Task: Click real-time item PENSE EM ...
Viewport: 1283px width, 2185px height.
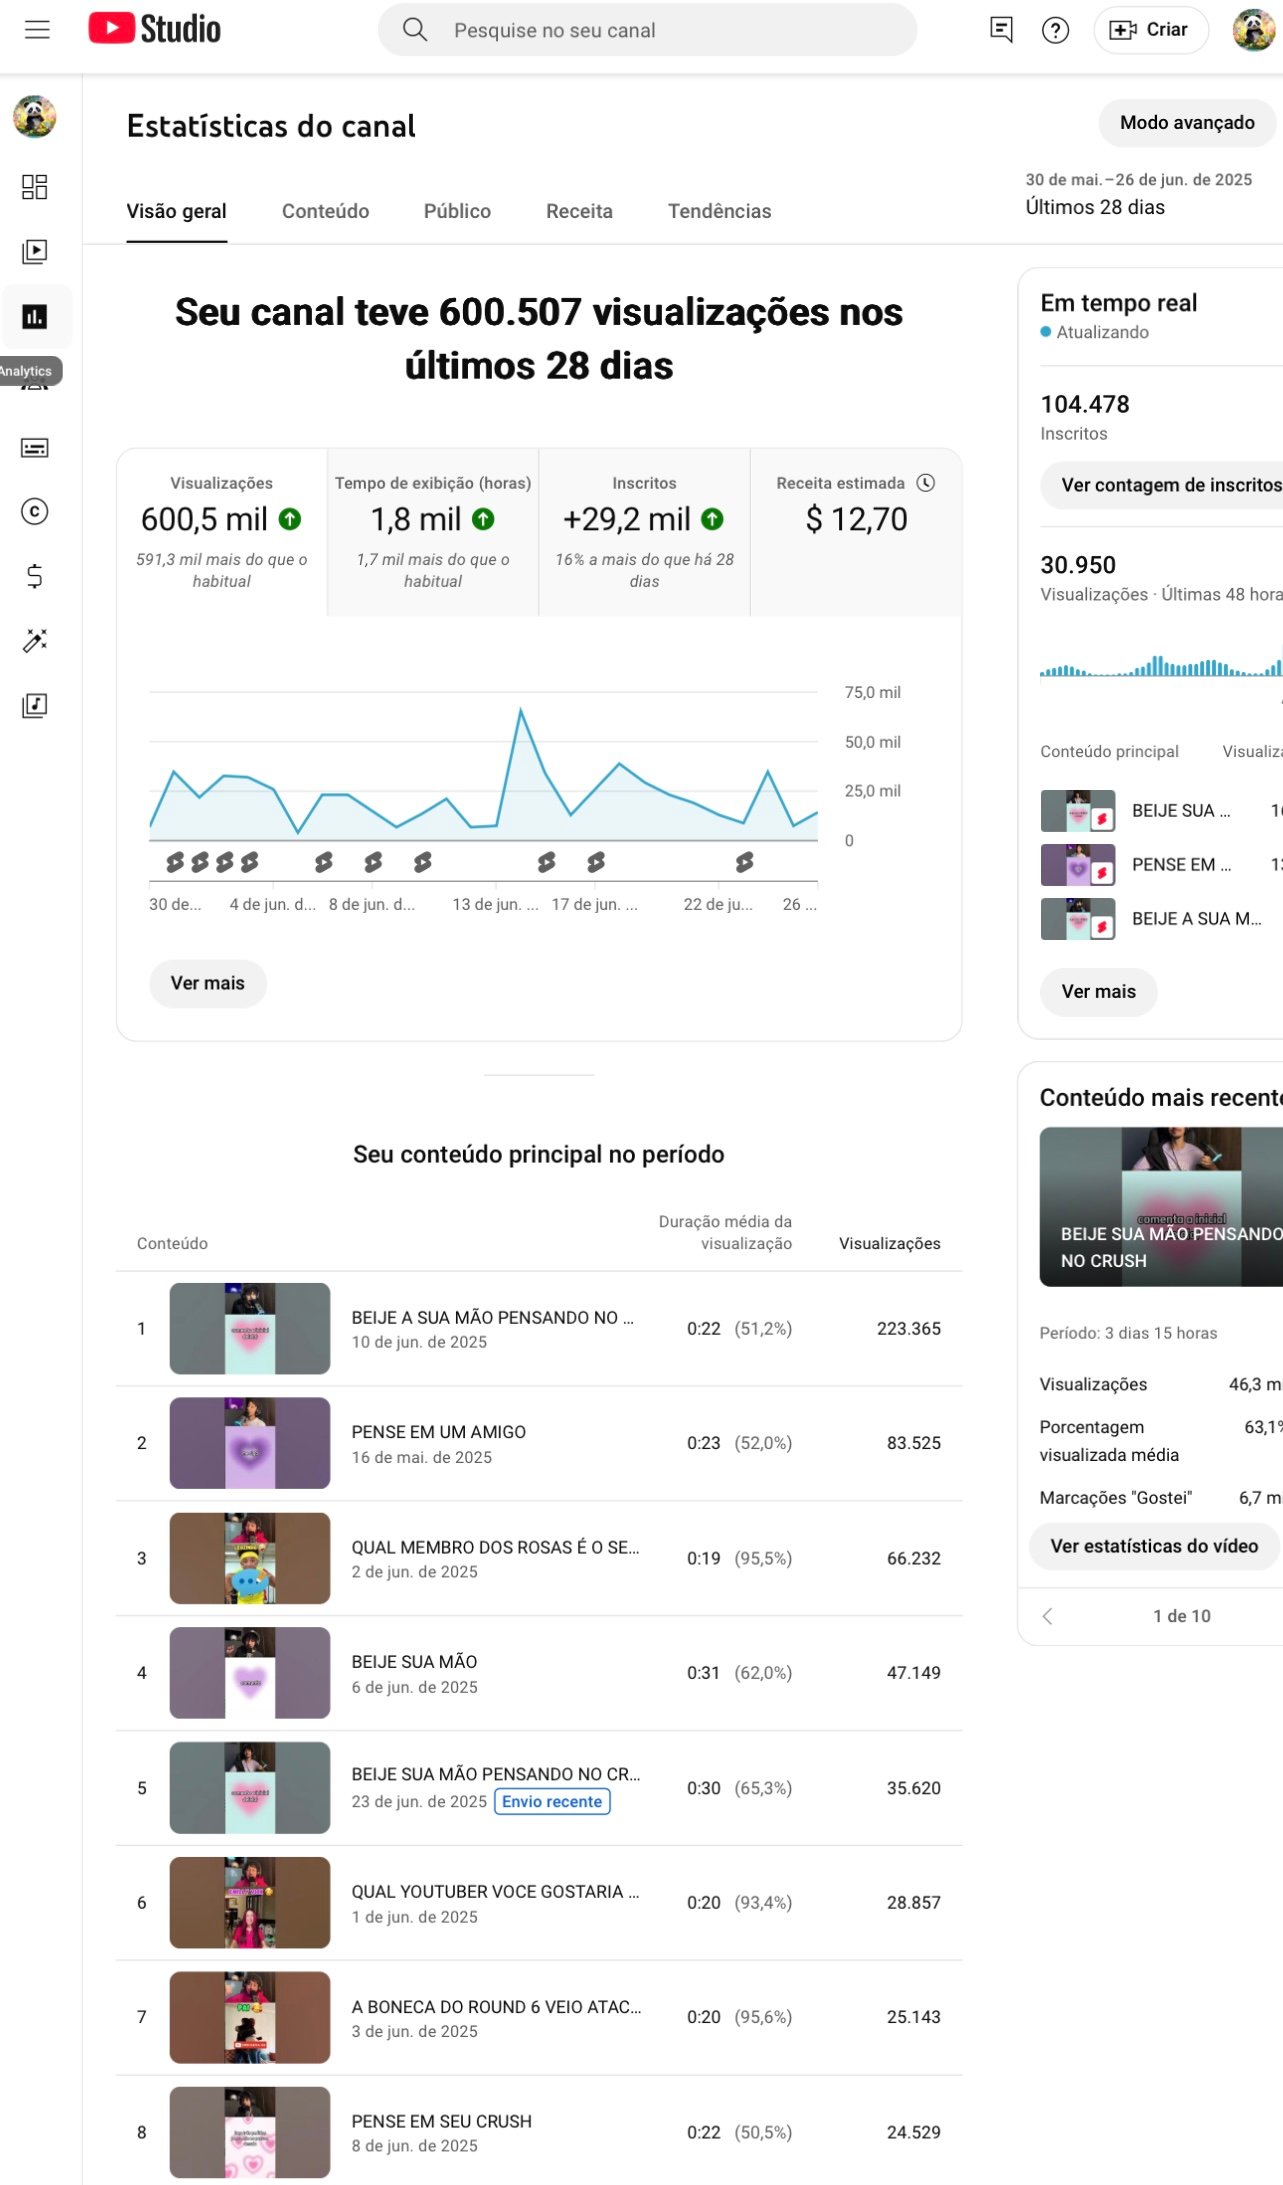Action: (x=1161, y=865)
